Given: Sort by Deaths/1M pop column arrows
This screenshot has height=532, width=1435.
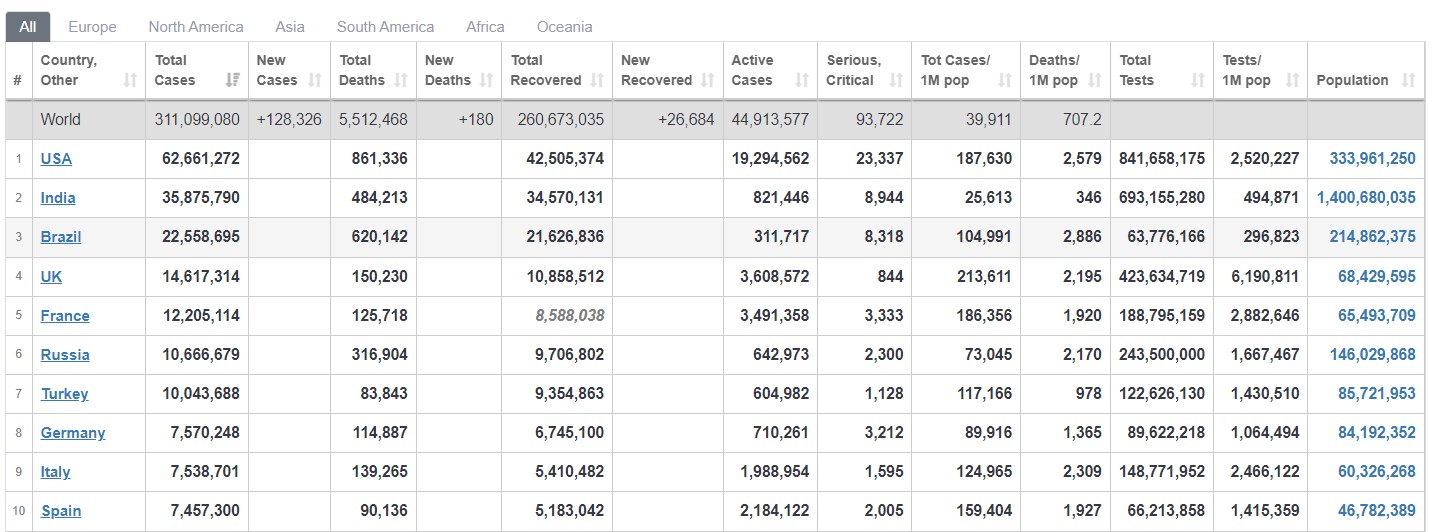Looking at the screenshot, I should coord(1094,80).
